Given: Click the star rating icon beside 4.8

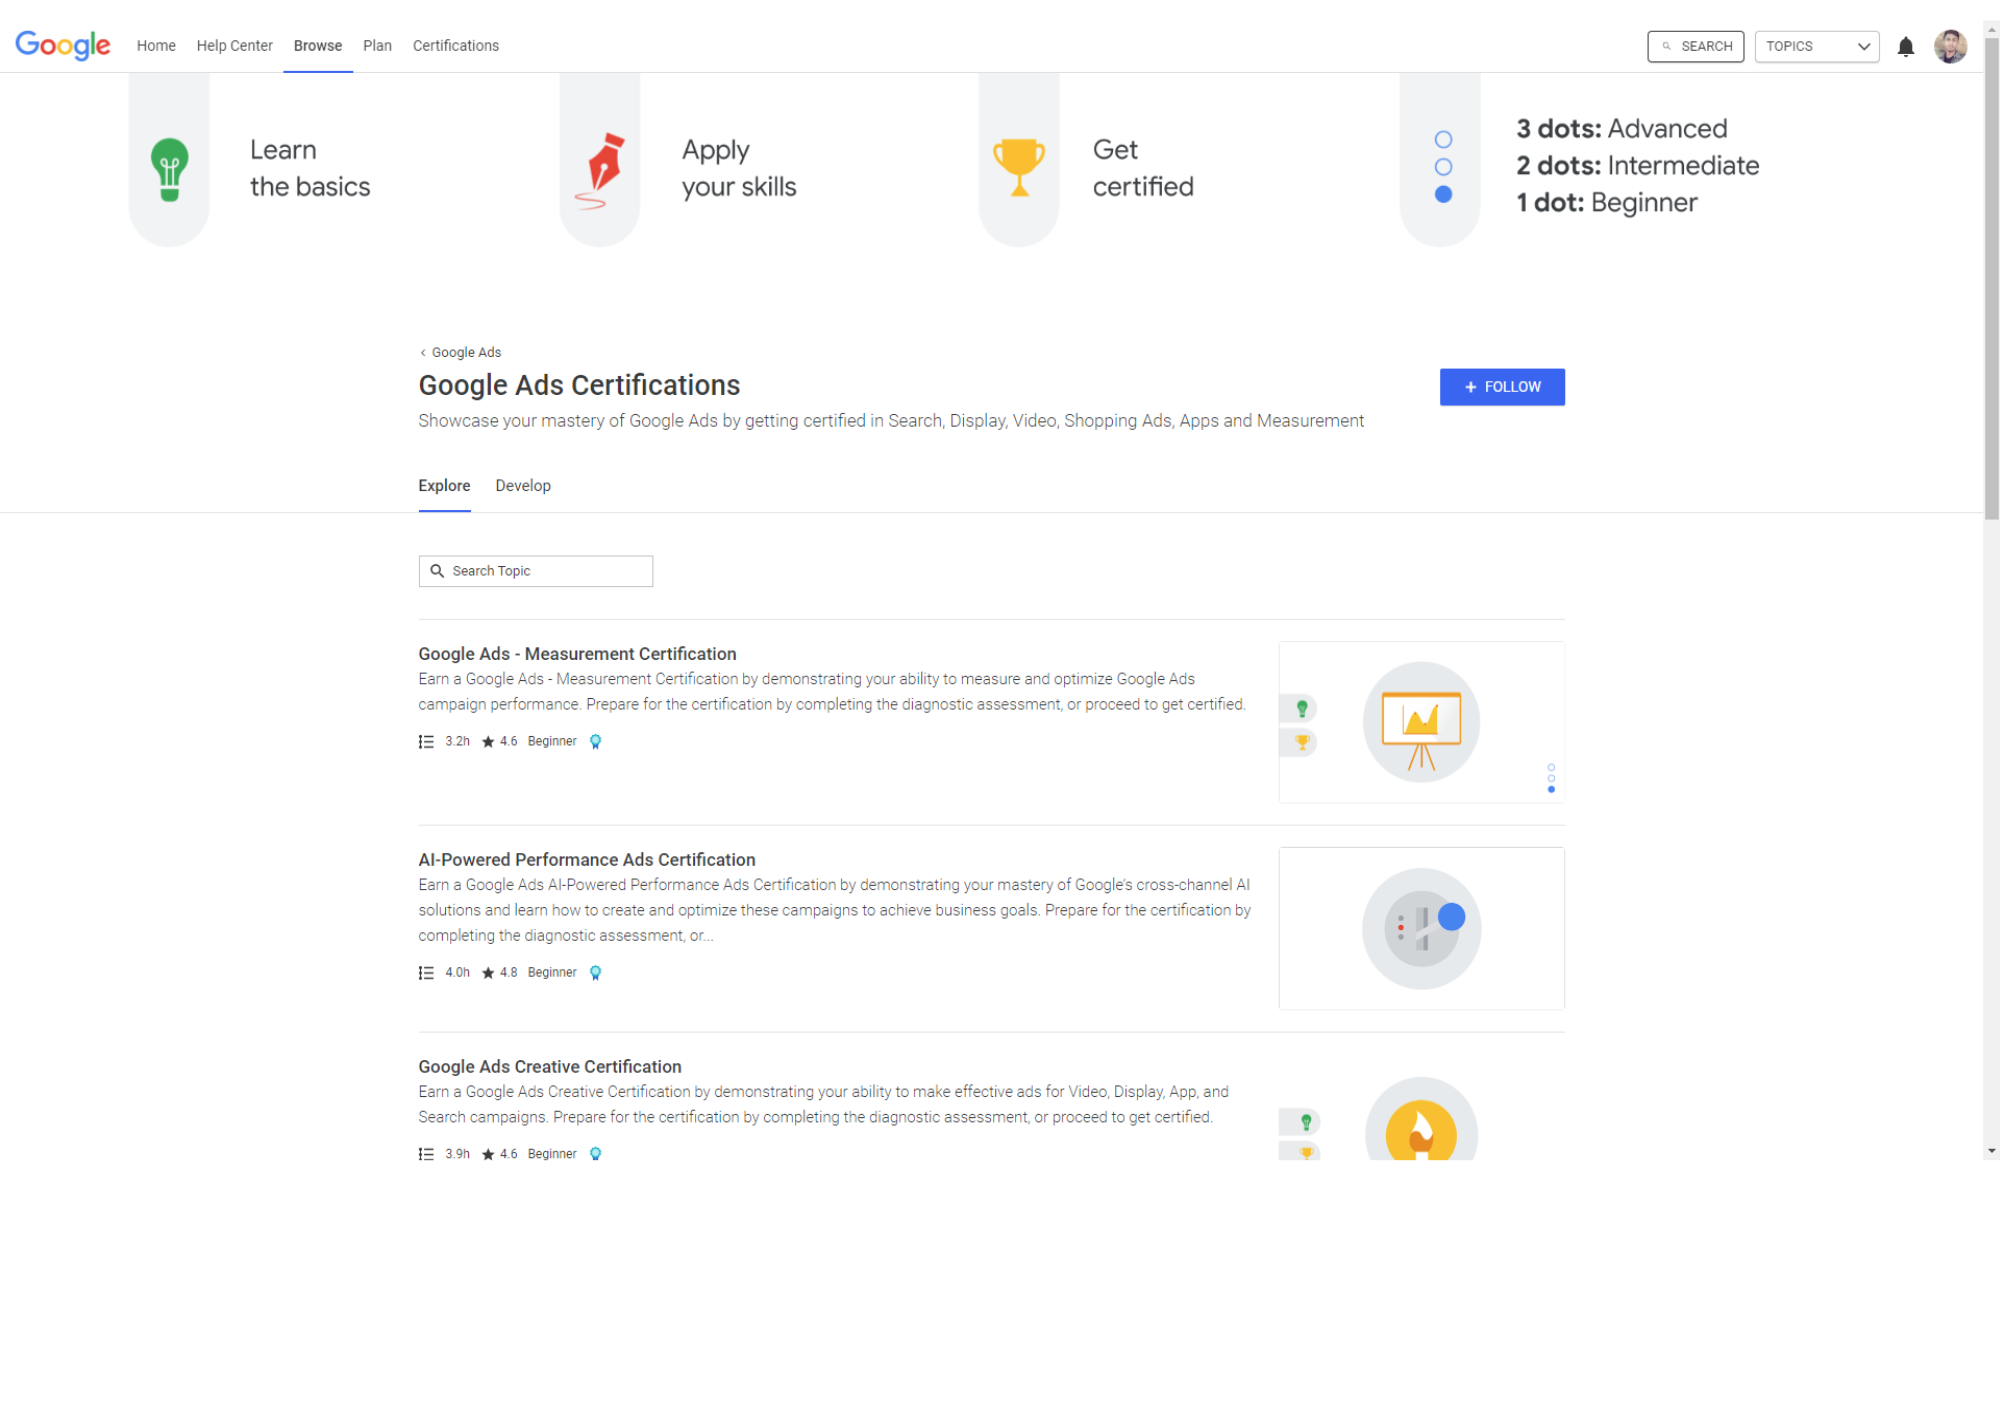Looking at the screenshot, I should coord(488,972).
